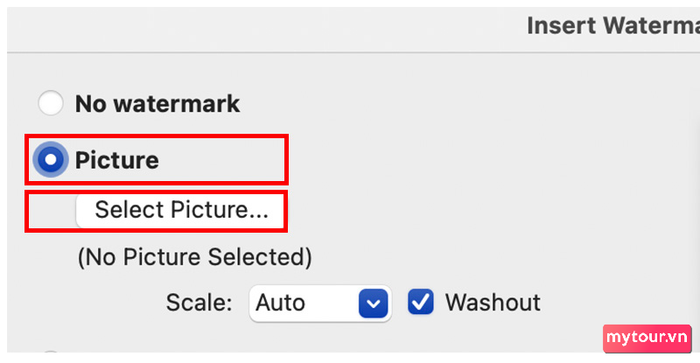Viewport: 700px width, 363px height.
Task: Click the bold Picture label text
Action: 117,160
